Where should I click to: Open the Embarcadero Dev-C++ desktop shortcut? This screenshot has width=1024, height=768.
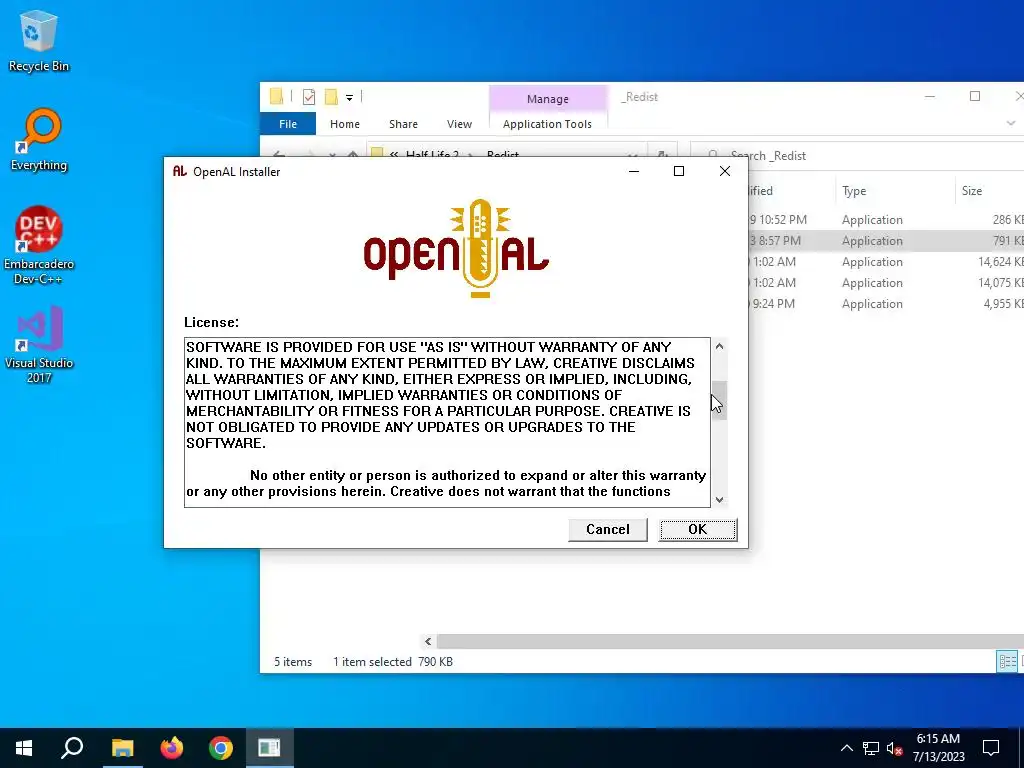39,246
